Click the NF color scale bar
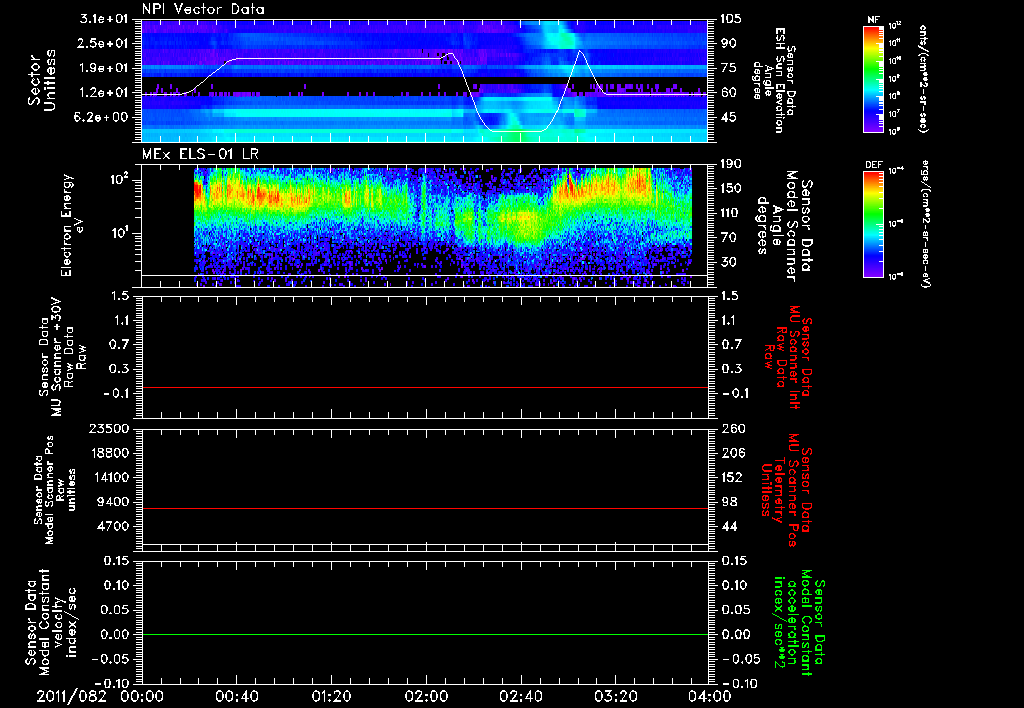 pos(874,79)
